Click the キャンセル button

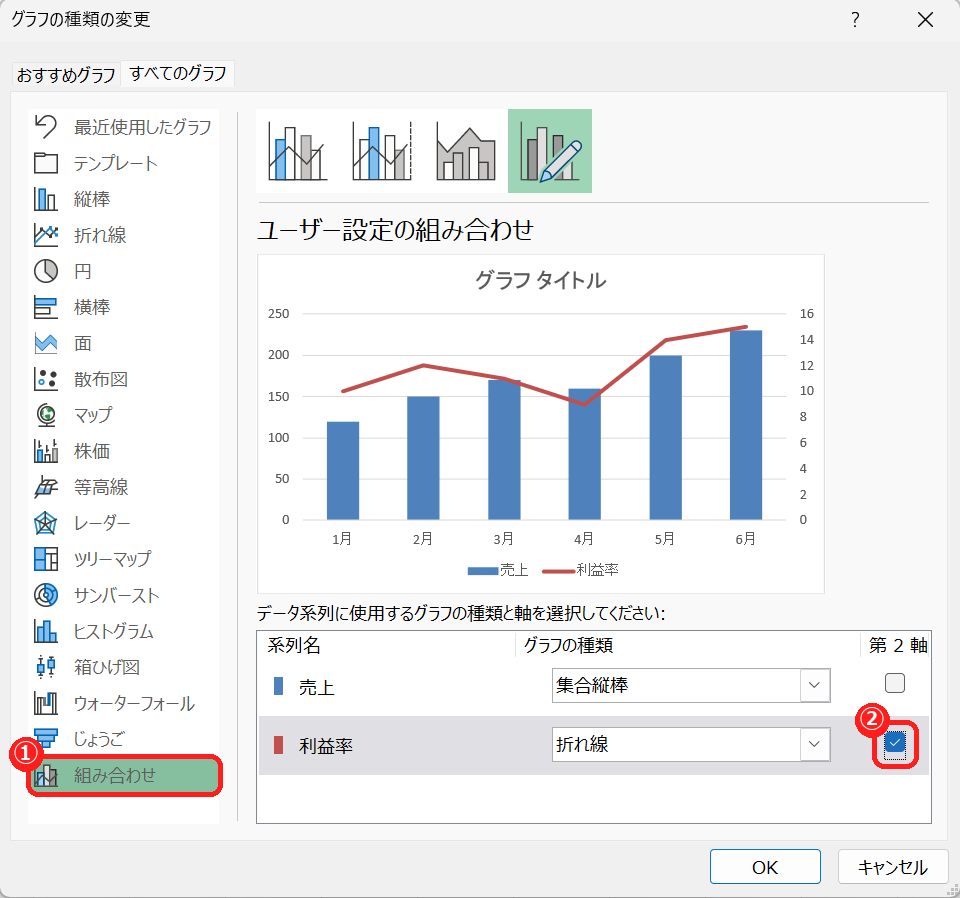pos(893,867)
